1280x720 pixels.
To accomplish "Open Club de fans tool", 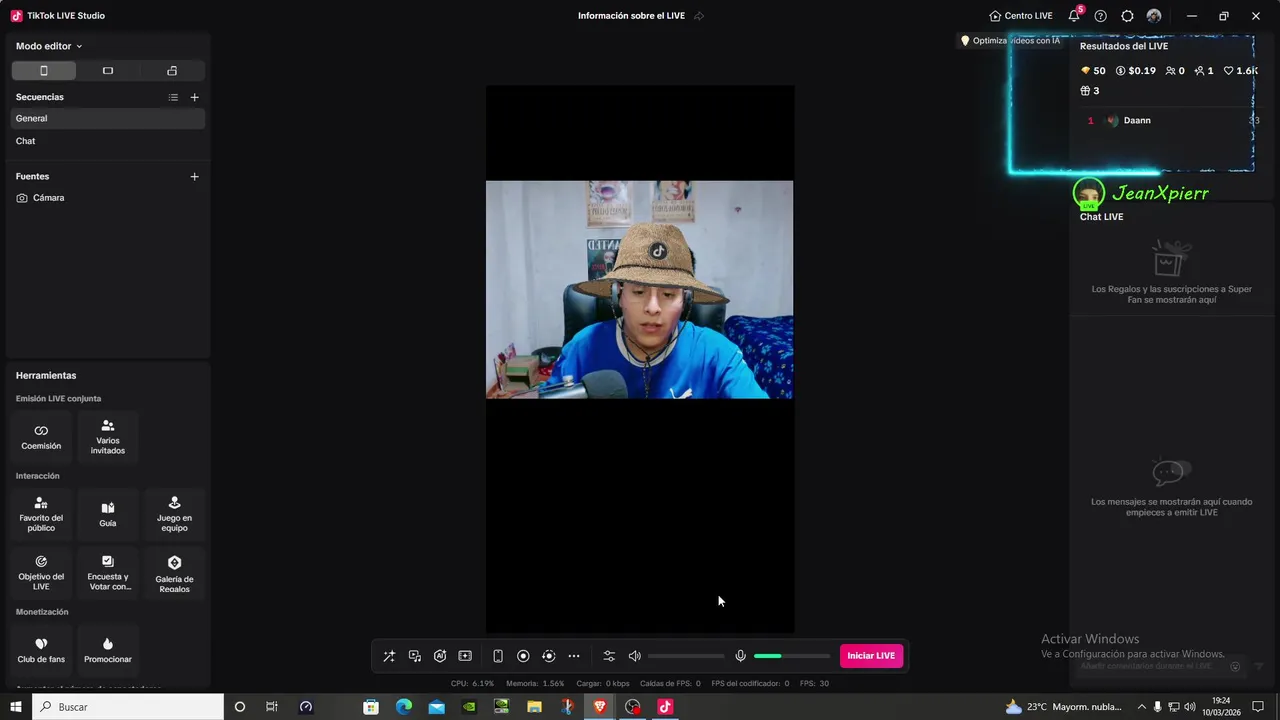I will tap(41, 650).
